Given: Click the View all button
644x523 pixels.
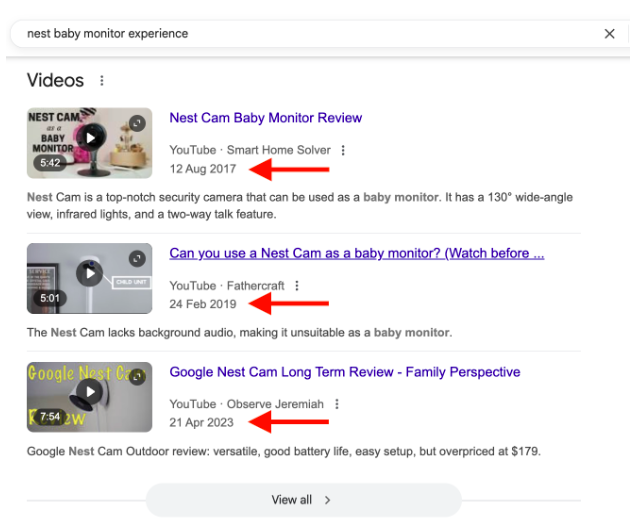Looking at the screenshot, I should point(303,500).
